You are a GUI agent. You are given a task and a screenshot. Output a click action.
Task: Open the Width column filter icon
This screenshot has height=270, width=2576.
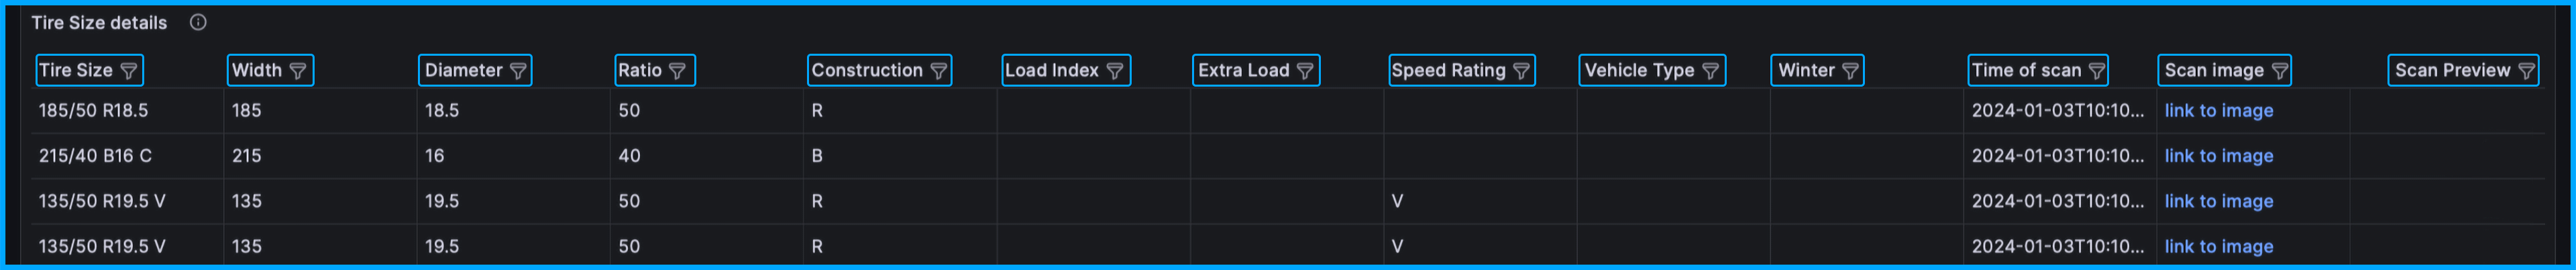(298, 71)
